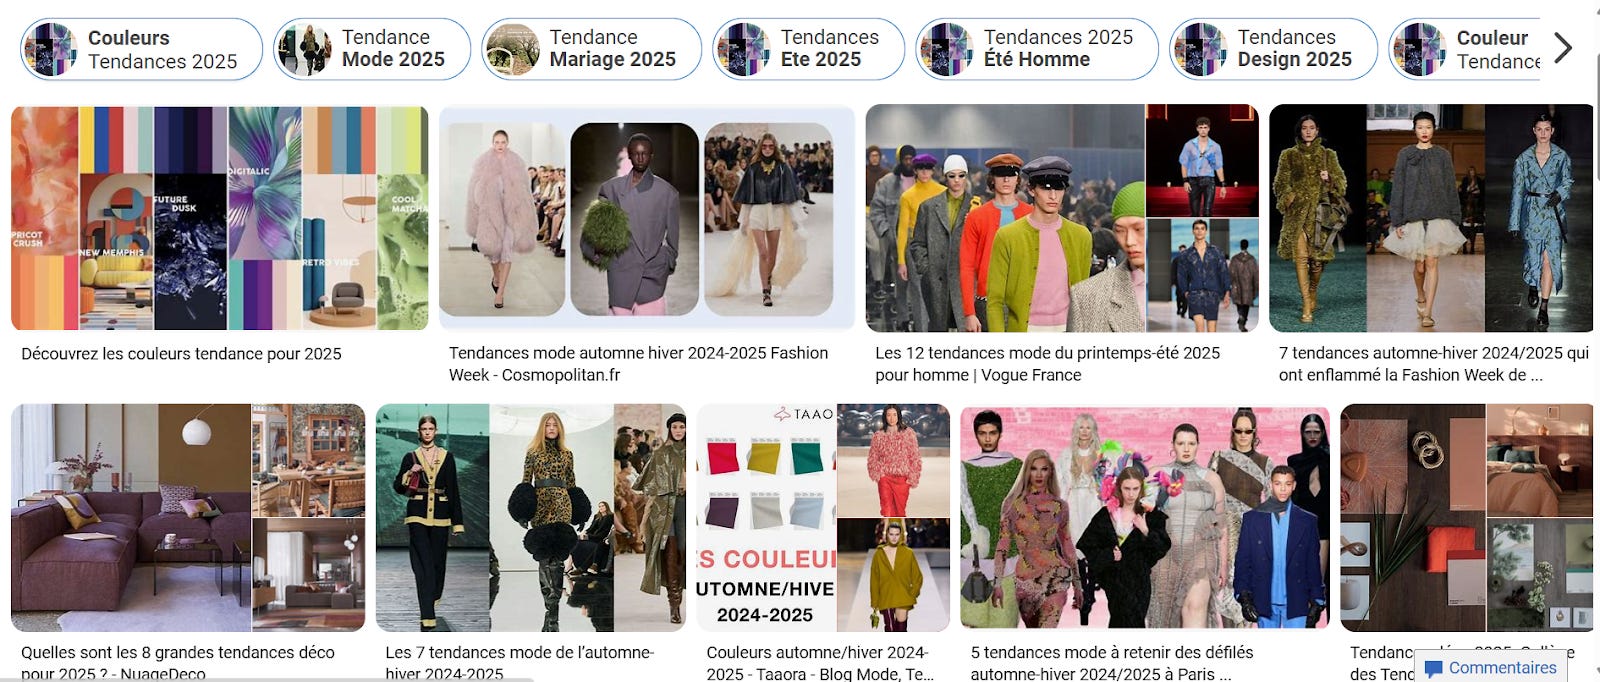This screenshot has width=1600, height=682.
Task: Click 'Les 7 tendances mode de l'automne-hiver' link
Action: point(519,652)
